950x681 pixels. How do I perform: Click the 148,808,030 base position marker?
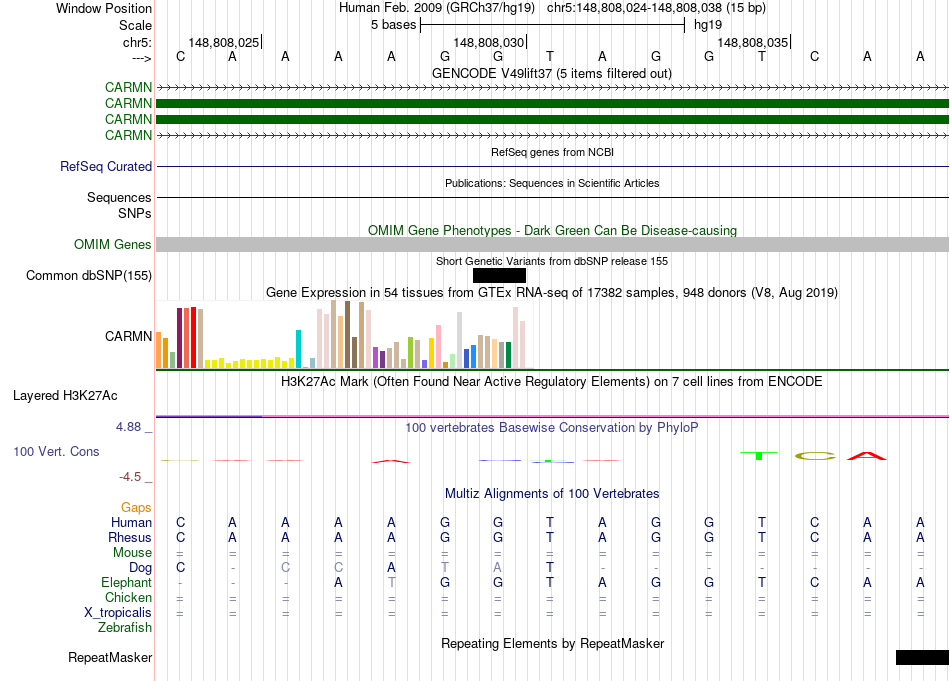point(489,43)
